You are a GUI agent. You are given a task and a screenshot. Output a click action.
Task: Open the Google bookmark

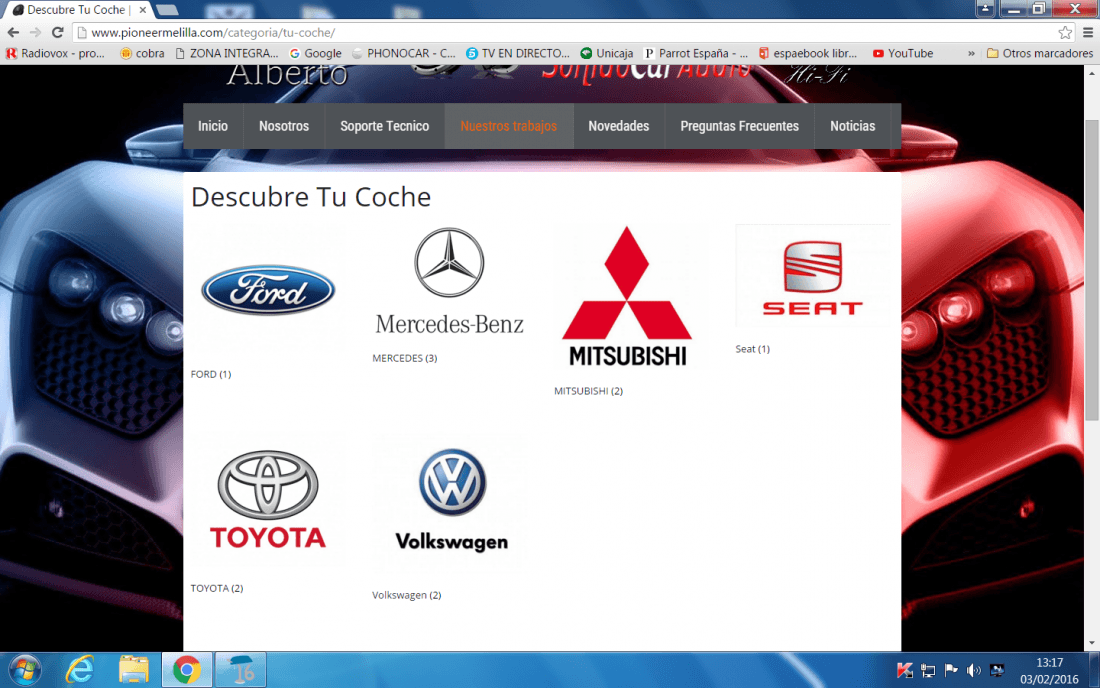click(316, 53)
